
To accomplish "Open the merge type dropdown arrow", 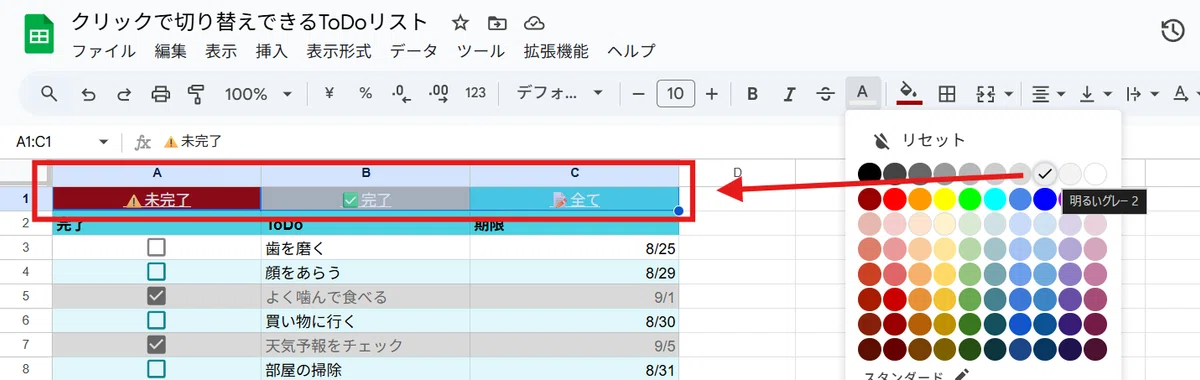I will tap(1009, 94).
